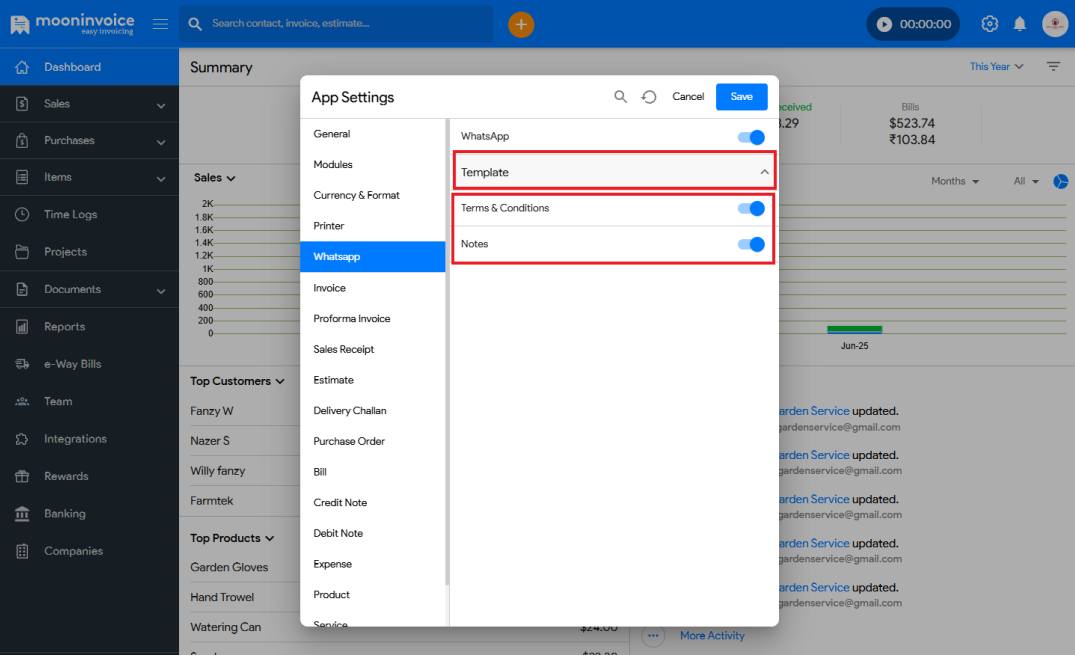
Task: Click the Banking building icon
Action: 22,514
